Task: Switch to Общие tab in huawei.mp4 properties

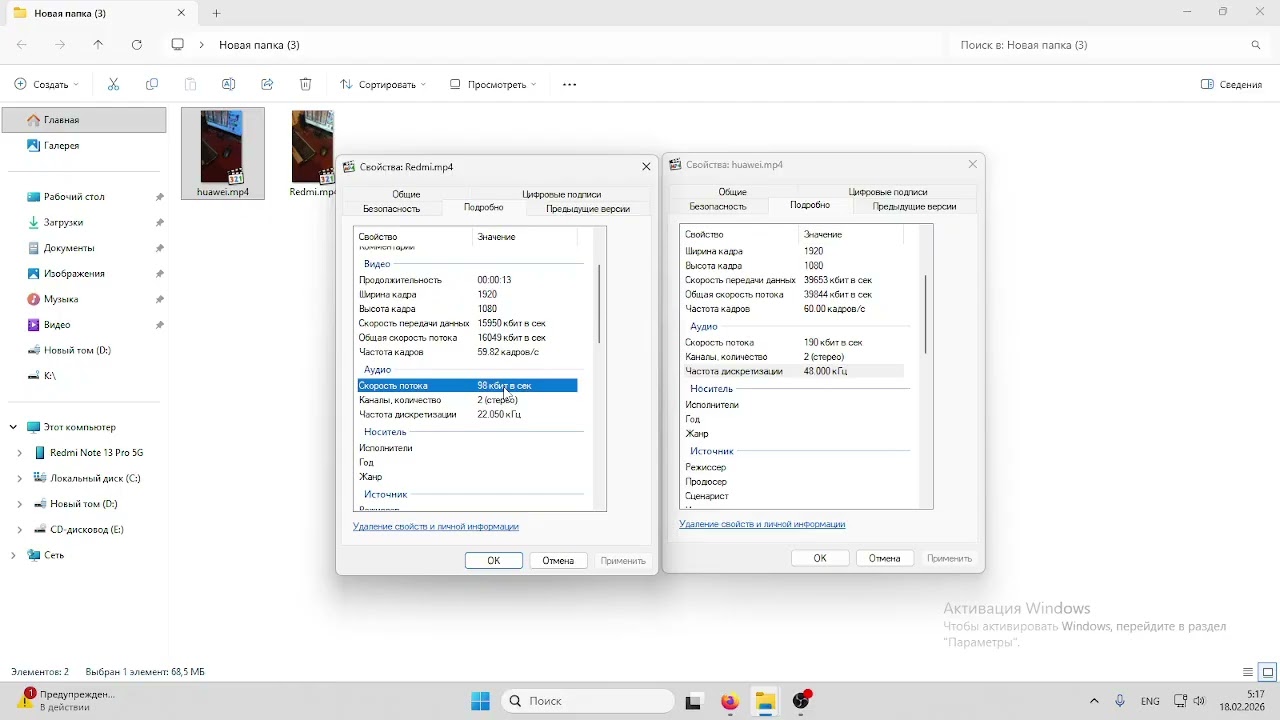Action: tap(733, 191)
